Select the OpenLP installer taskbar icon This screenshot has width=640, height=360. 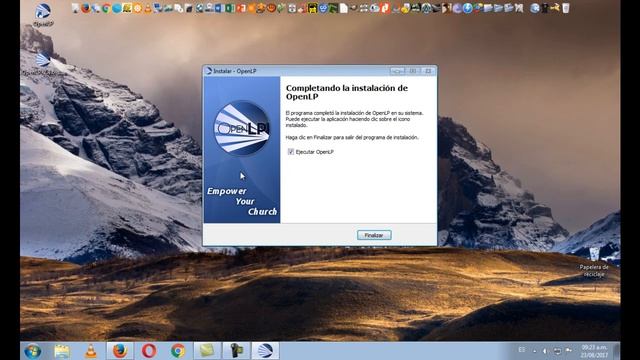pyautogui.click(x=265, y=351)
